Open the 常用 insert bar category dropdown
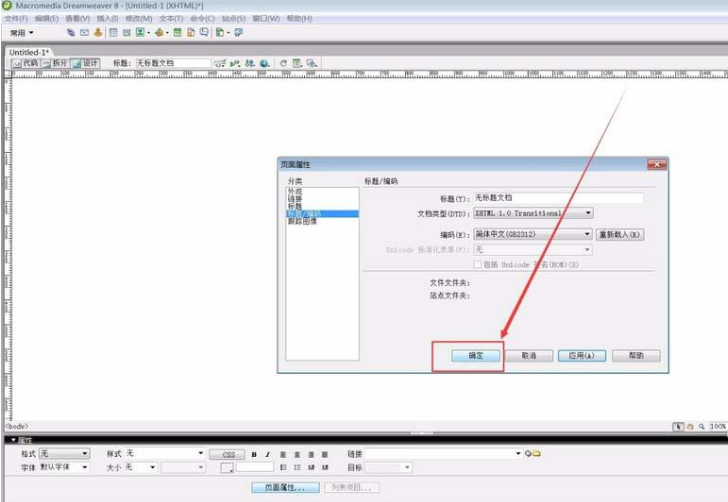Screen dimensions: 728x502 coord(22,33)
